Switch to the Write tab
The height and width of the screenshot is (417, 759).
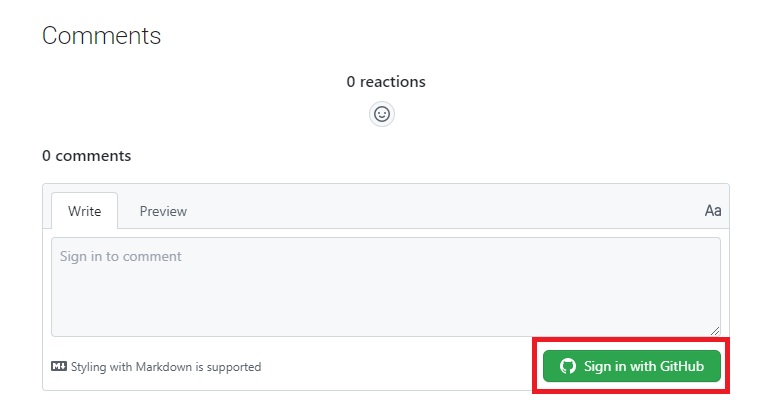84,211
